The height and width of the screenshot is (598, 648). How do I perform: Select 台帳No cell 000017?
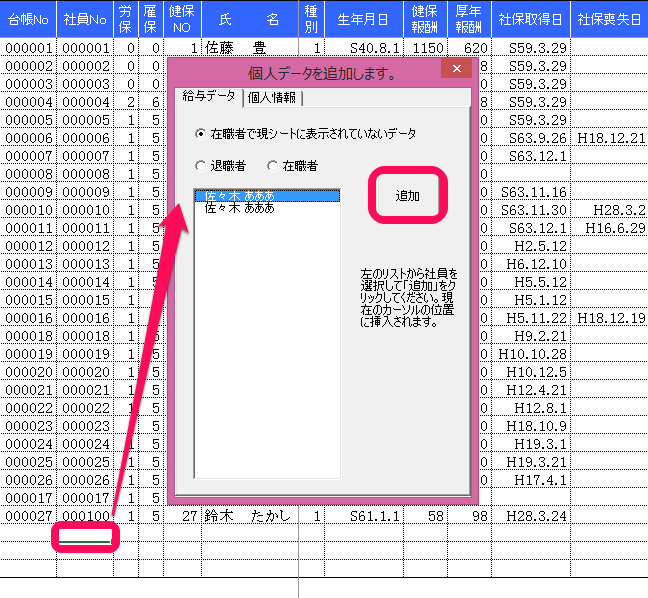pyautogui.click(x=28, y=498)
